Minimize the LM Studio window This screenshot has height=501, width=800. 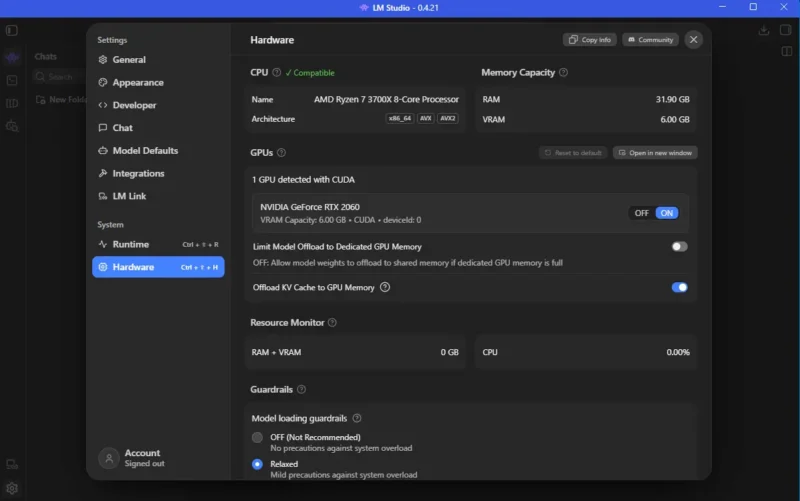722,7
